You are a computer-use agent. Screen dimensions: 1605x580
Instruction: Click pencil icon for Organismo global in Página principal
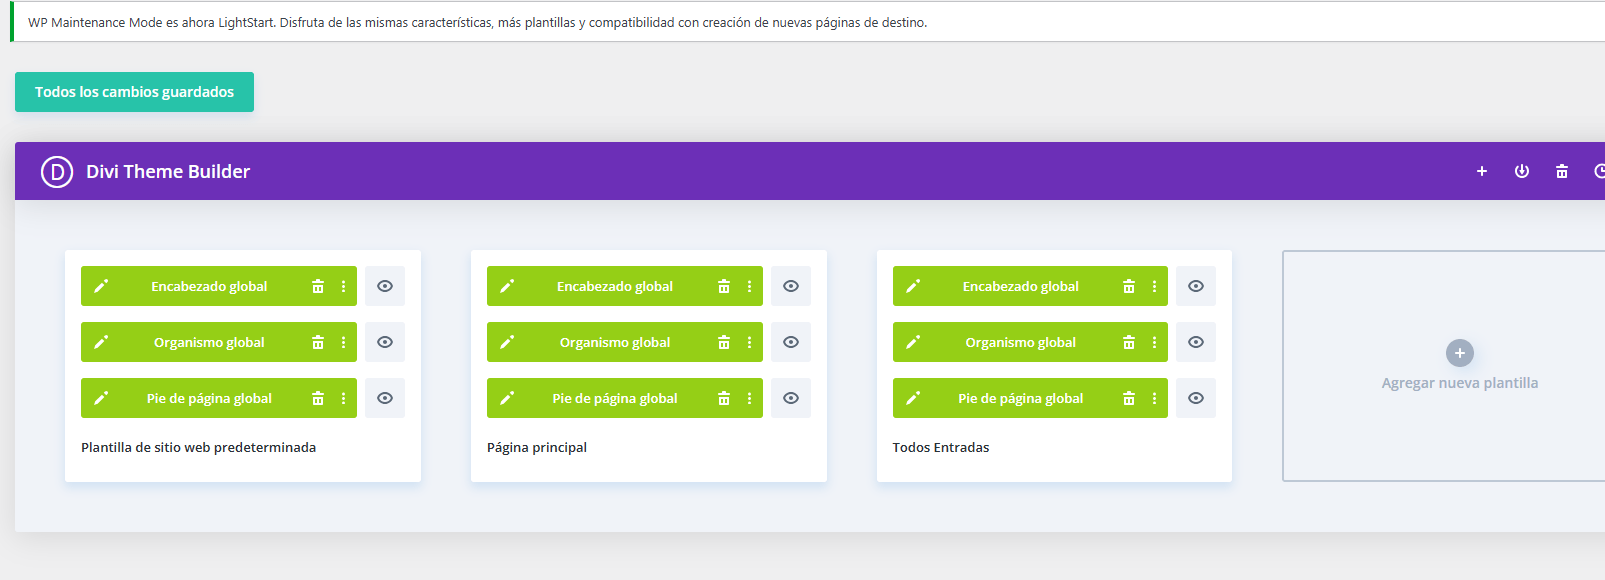[507, 342]
